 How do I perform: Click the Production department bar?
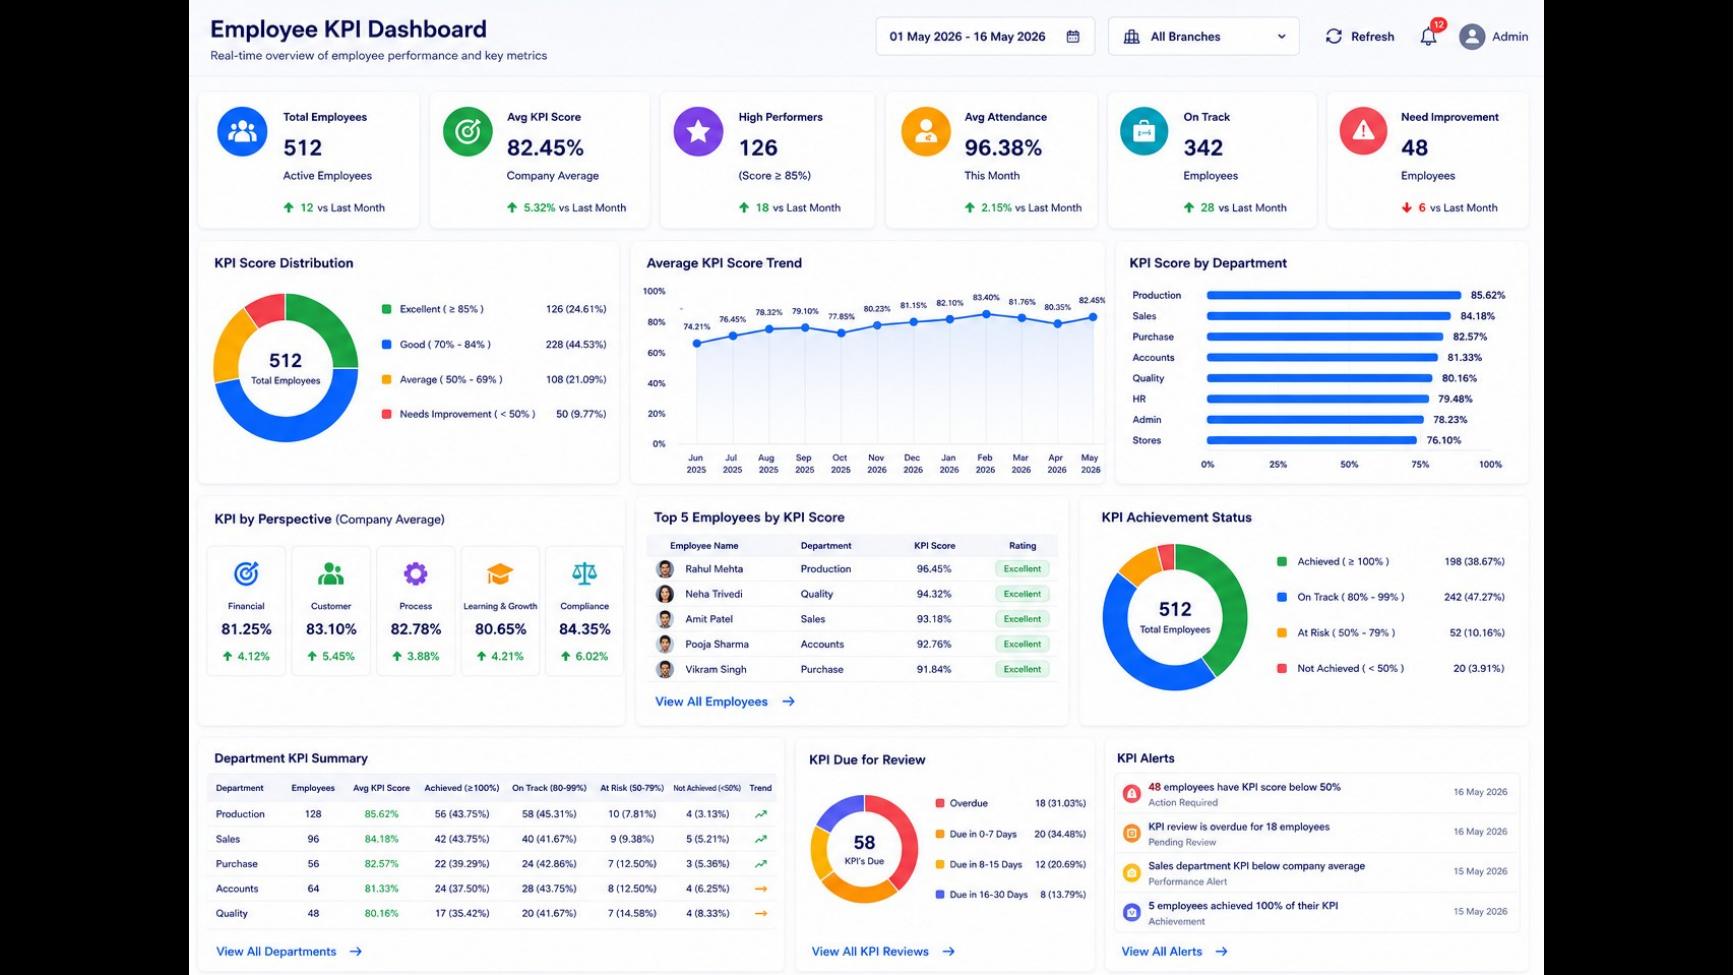[1334, 296]
